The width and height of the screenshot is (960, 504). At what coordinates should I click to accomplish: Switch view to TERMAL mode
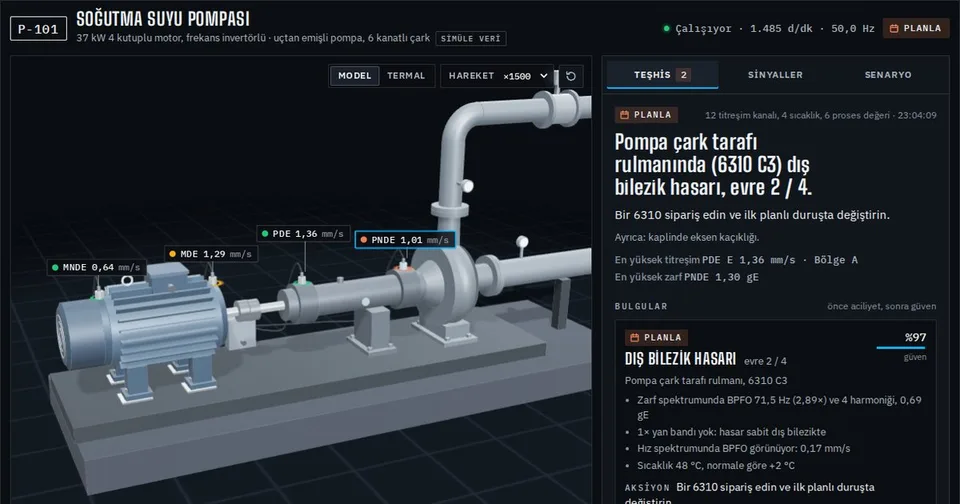click(x=406, y=76)
